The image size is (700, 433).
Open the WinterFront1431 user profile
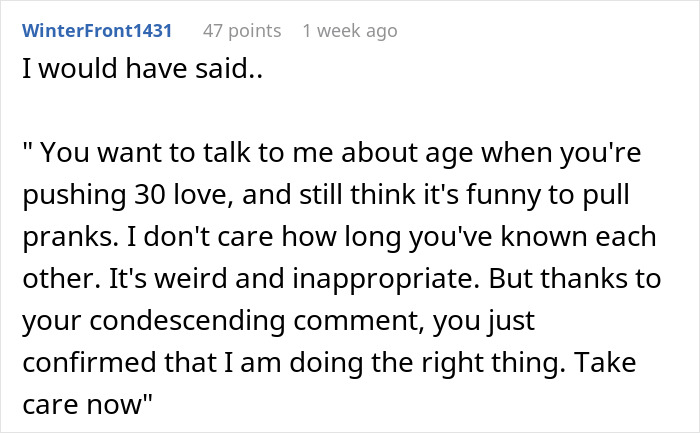tap(97, 31)
